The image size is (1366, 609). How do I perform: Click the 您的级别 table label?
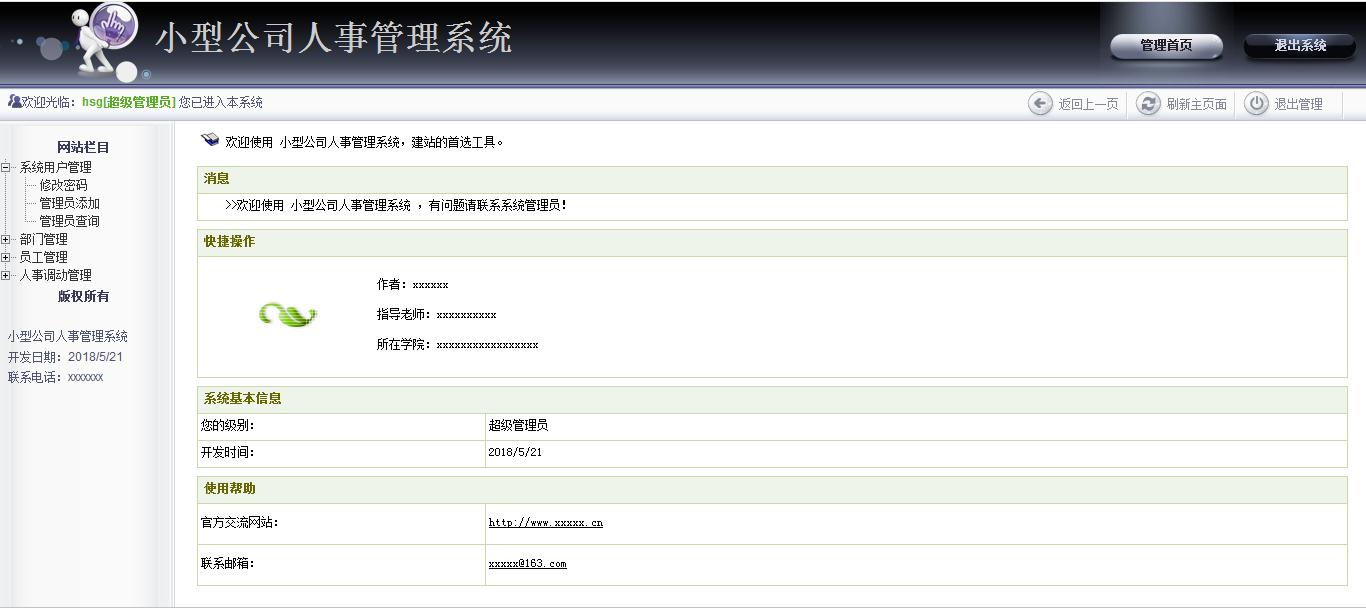227,426
